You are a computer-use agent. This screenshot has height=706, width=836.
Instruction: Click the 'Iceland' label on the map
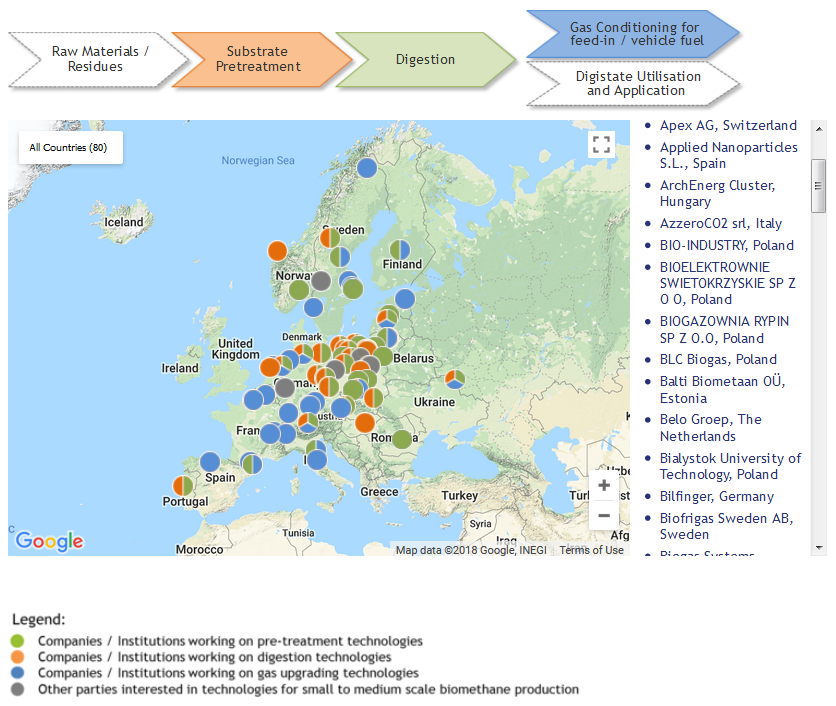tap(124, 222)
